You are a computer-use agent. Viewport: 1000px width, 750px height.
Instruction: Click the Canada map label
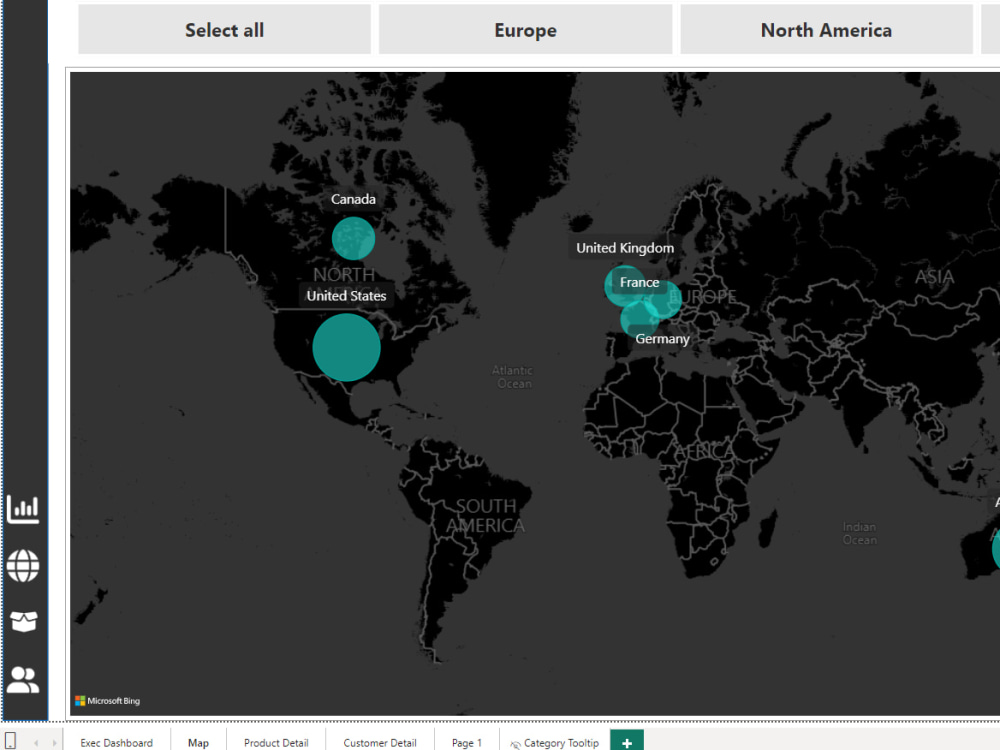353,199
